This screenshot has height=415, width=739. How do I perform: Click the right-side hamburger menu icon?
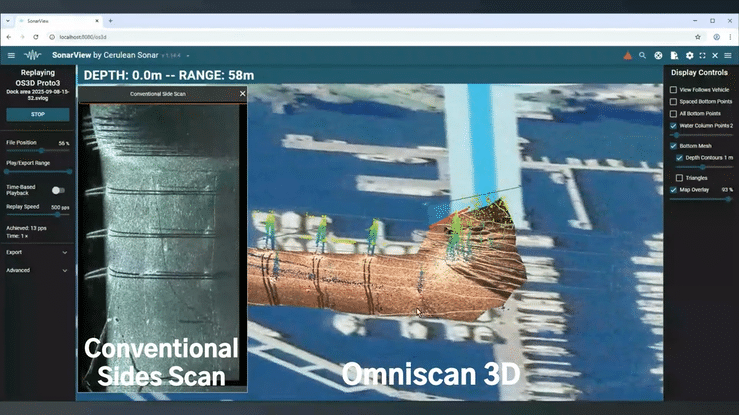728,56
